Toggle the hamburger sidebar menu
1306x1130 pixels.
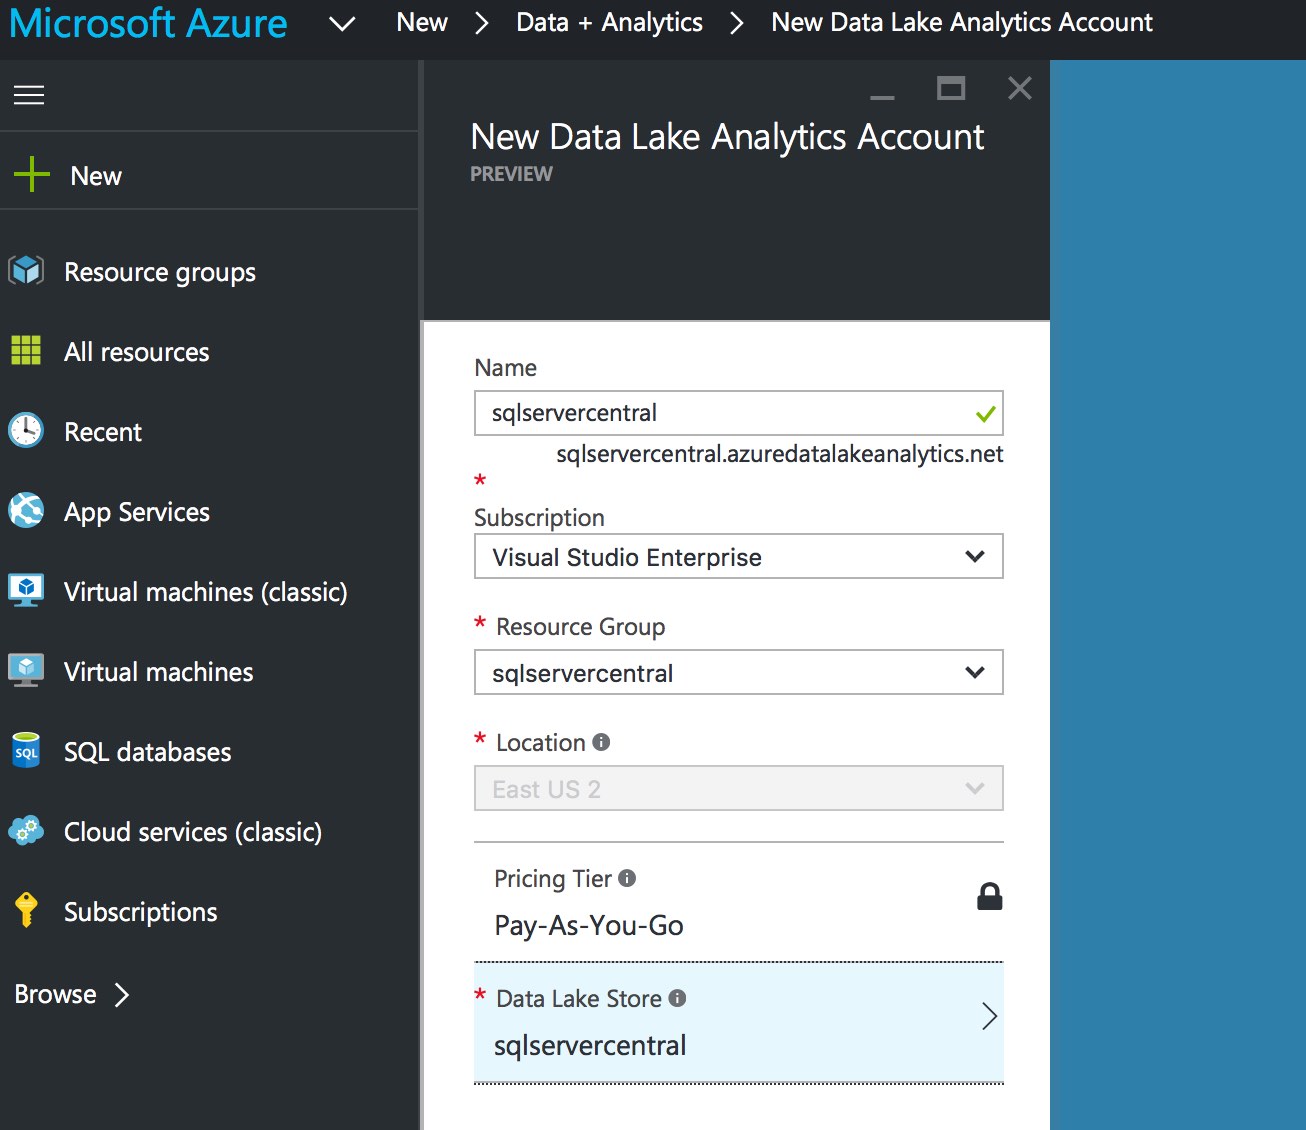click(29, 95)
